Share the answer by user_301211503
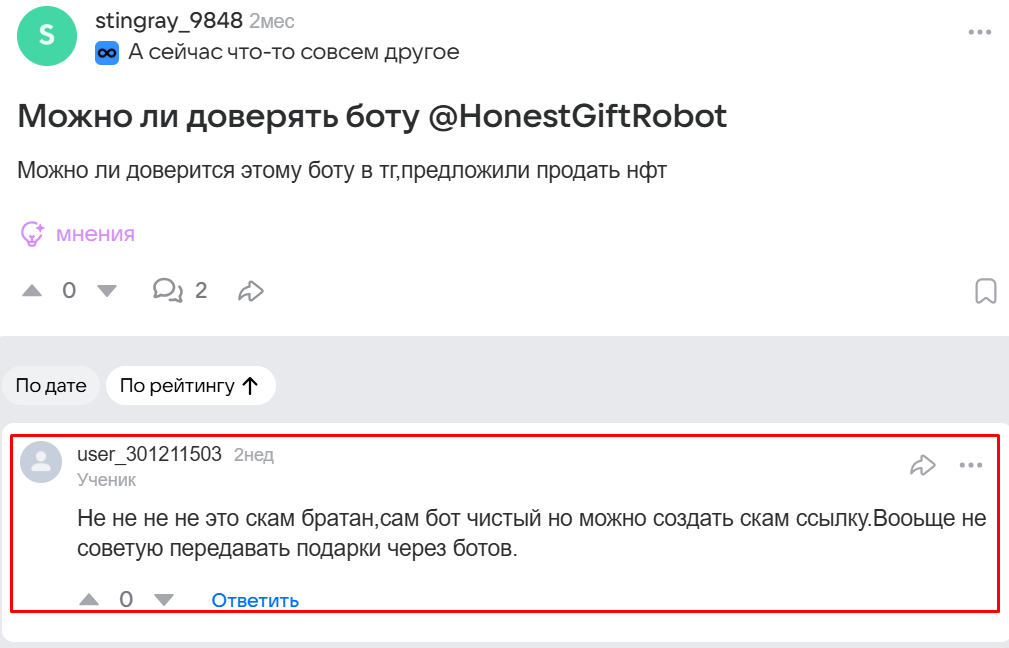Screen dimensions: 1009x648 click(922, 465)
